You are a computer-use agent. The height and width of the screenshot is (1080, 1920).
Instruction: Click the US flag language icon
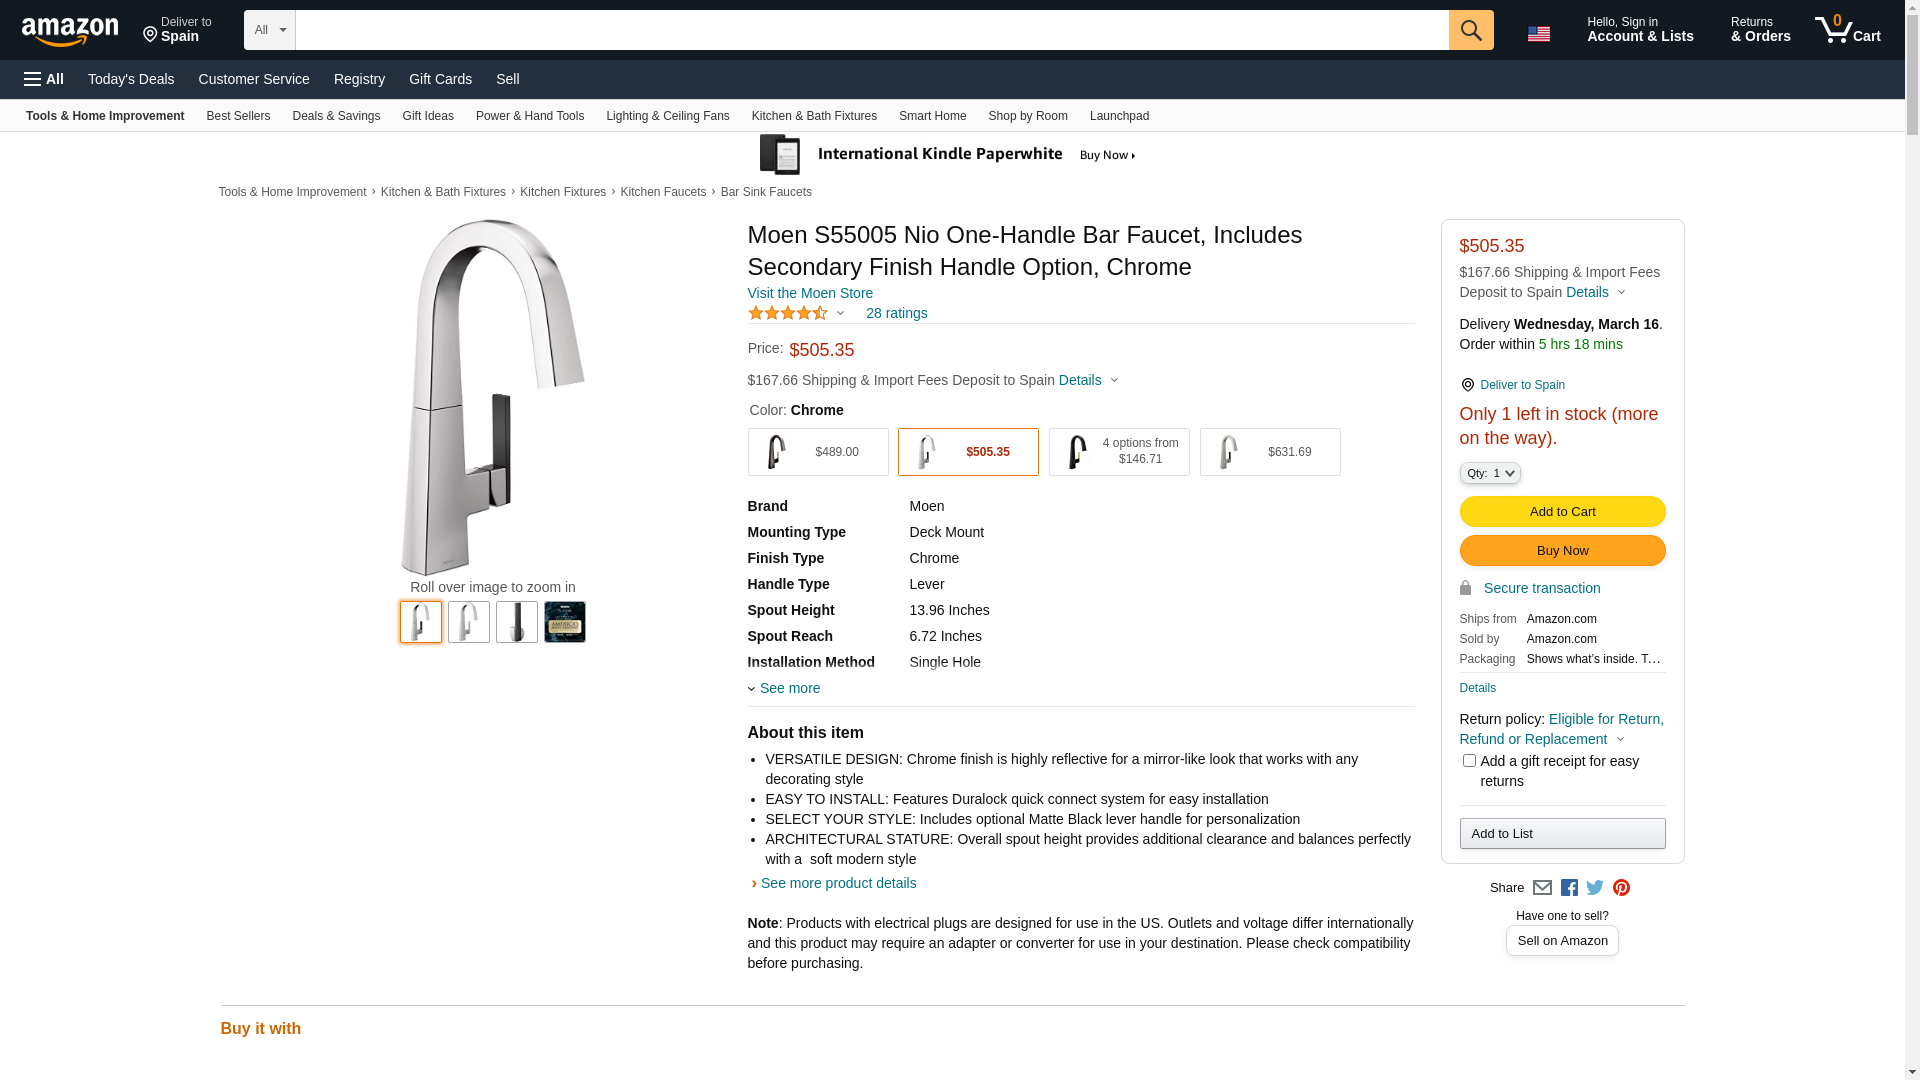click(x=1538, y=33)
